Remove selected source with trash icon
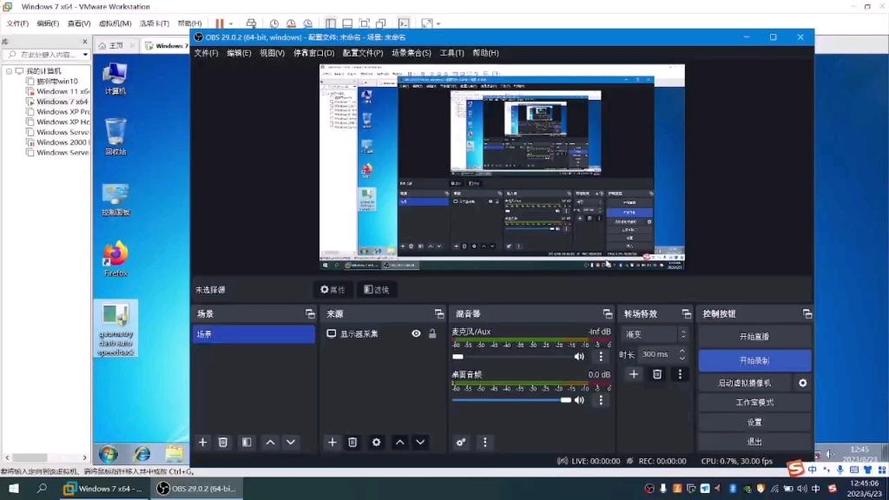The height and width of the screenshot is (500, 889). coord(353,442)
